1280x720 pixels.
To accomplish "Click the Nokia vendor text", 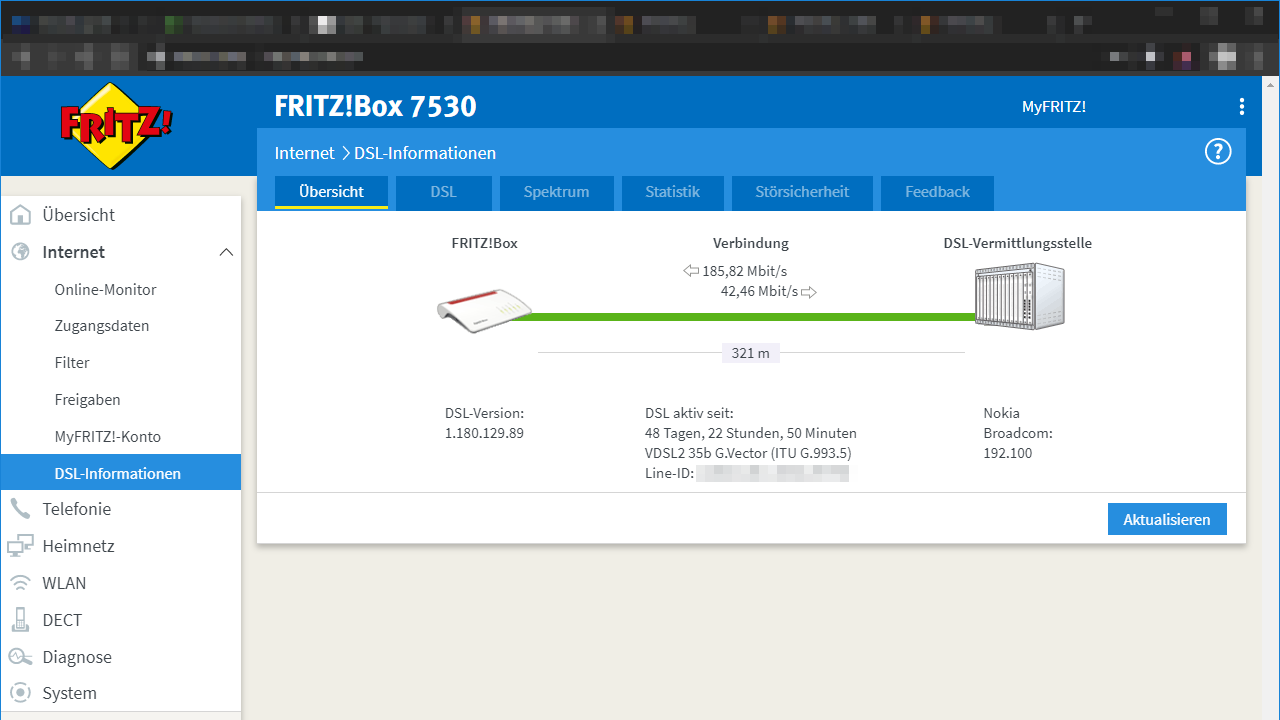I will point(1002,413).
